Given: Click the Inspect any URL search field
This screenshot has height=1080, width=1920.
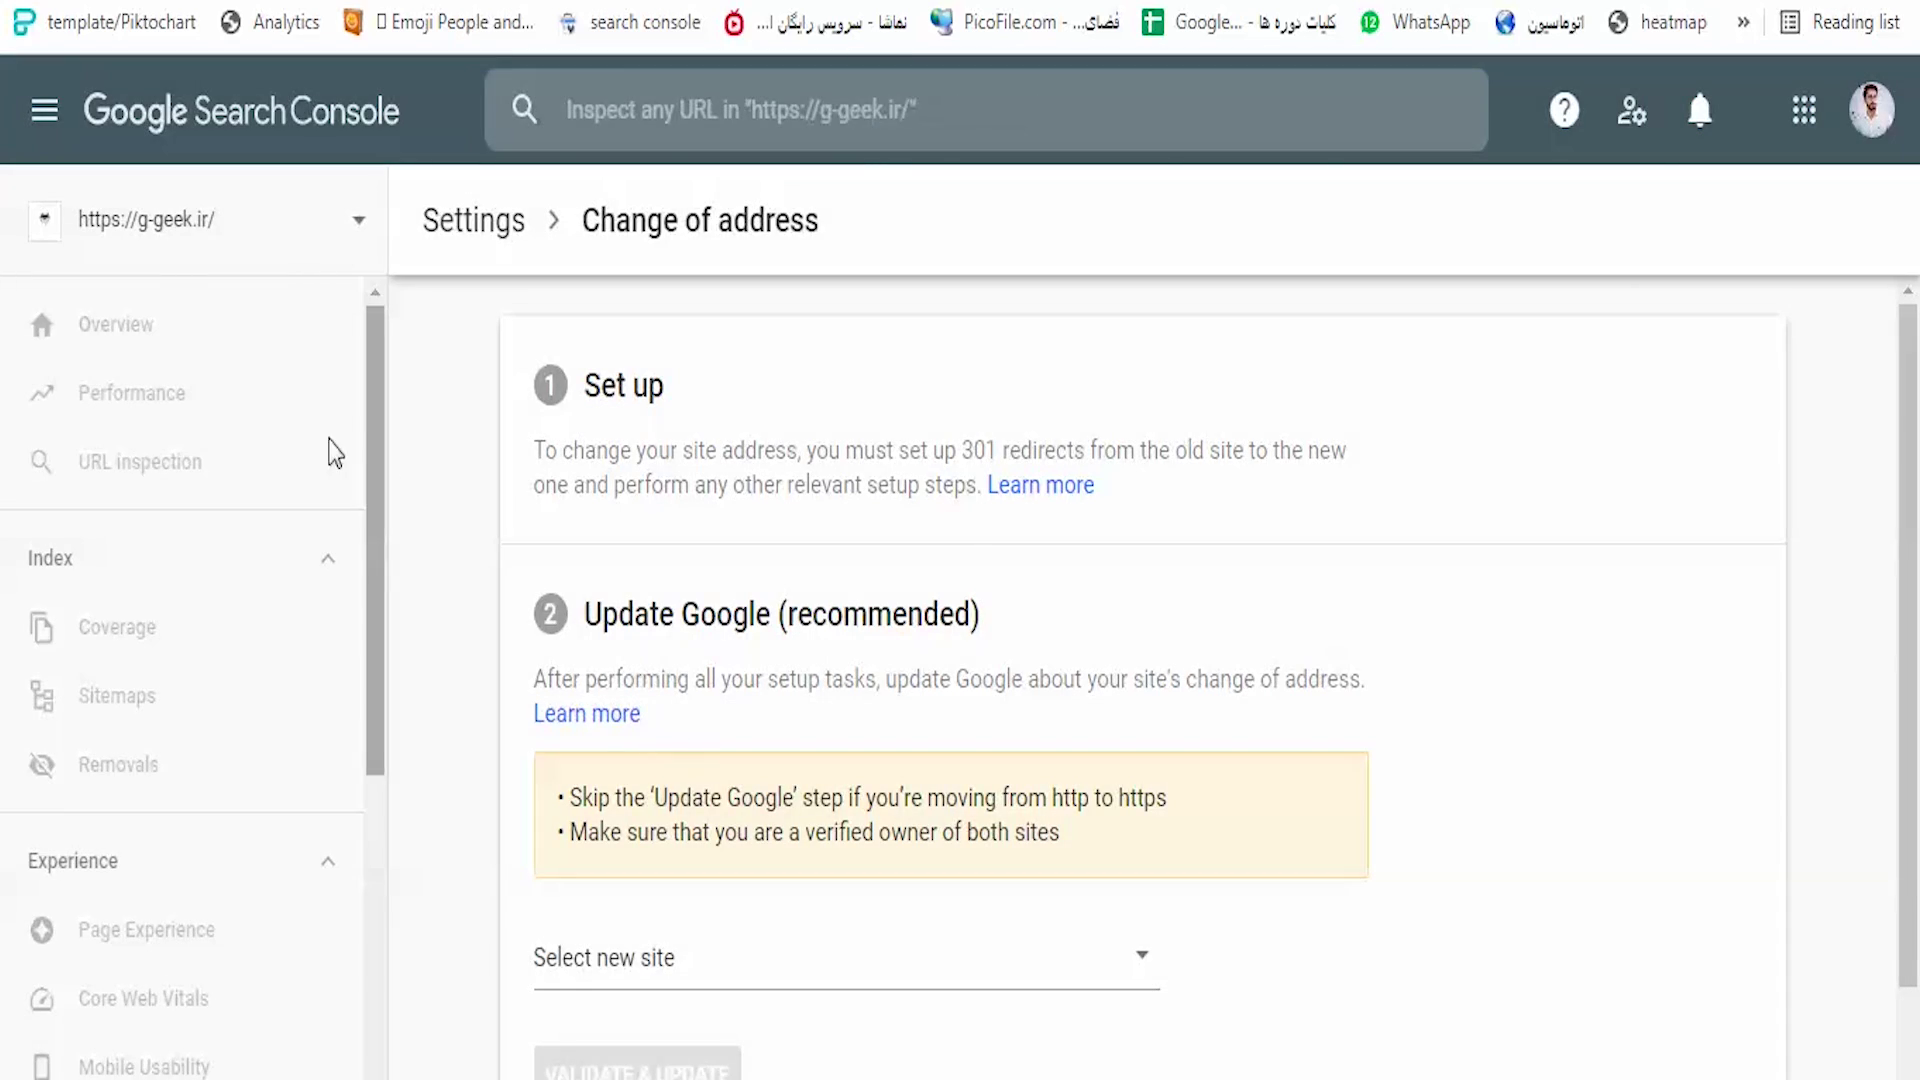Looking at the screenshot, I should (x=985, y=110).
